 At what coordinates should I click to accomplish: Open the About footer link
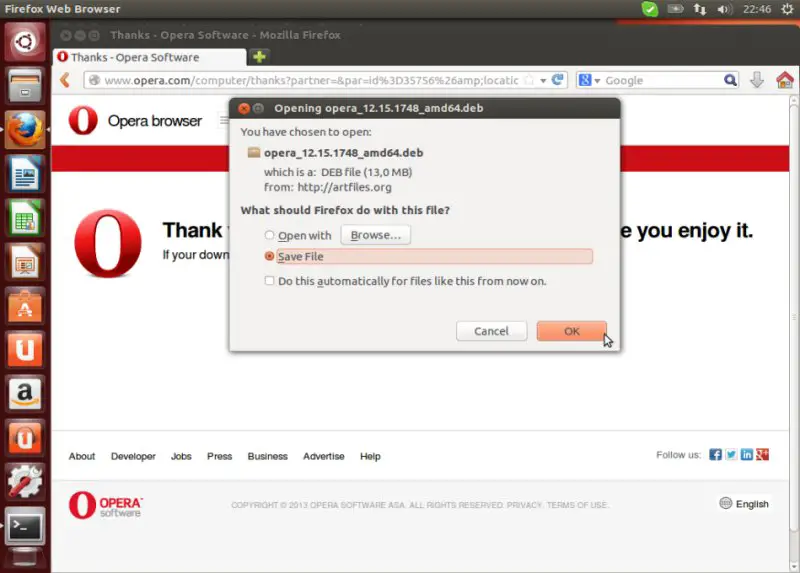tap(82, 456)
